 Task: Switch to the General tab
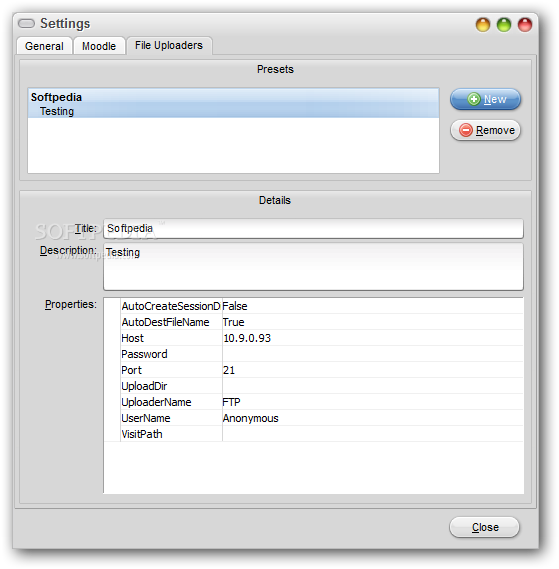tap(44, 46)
